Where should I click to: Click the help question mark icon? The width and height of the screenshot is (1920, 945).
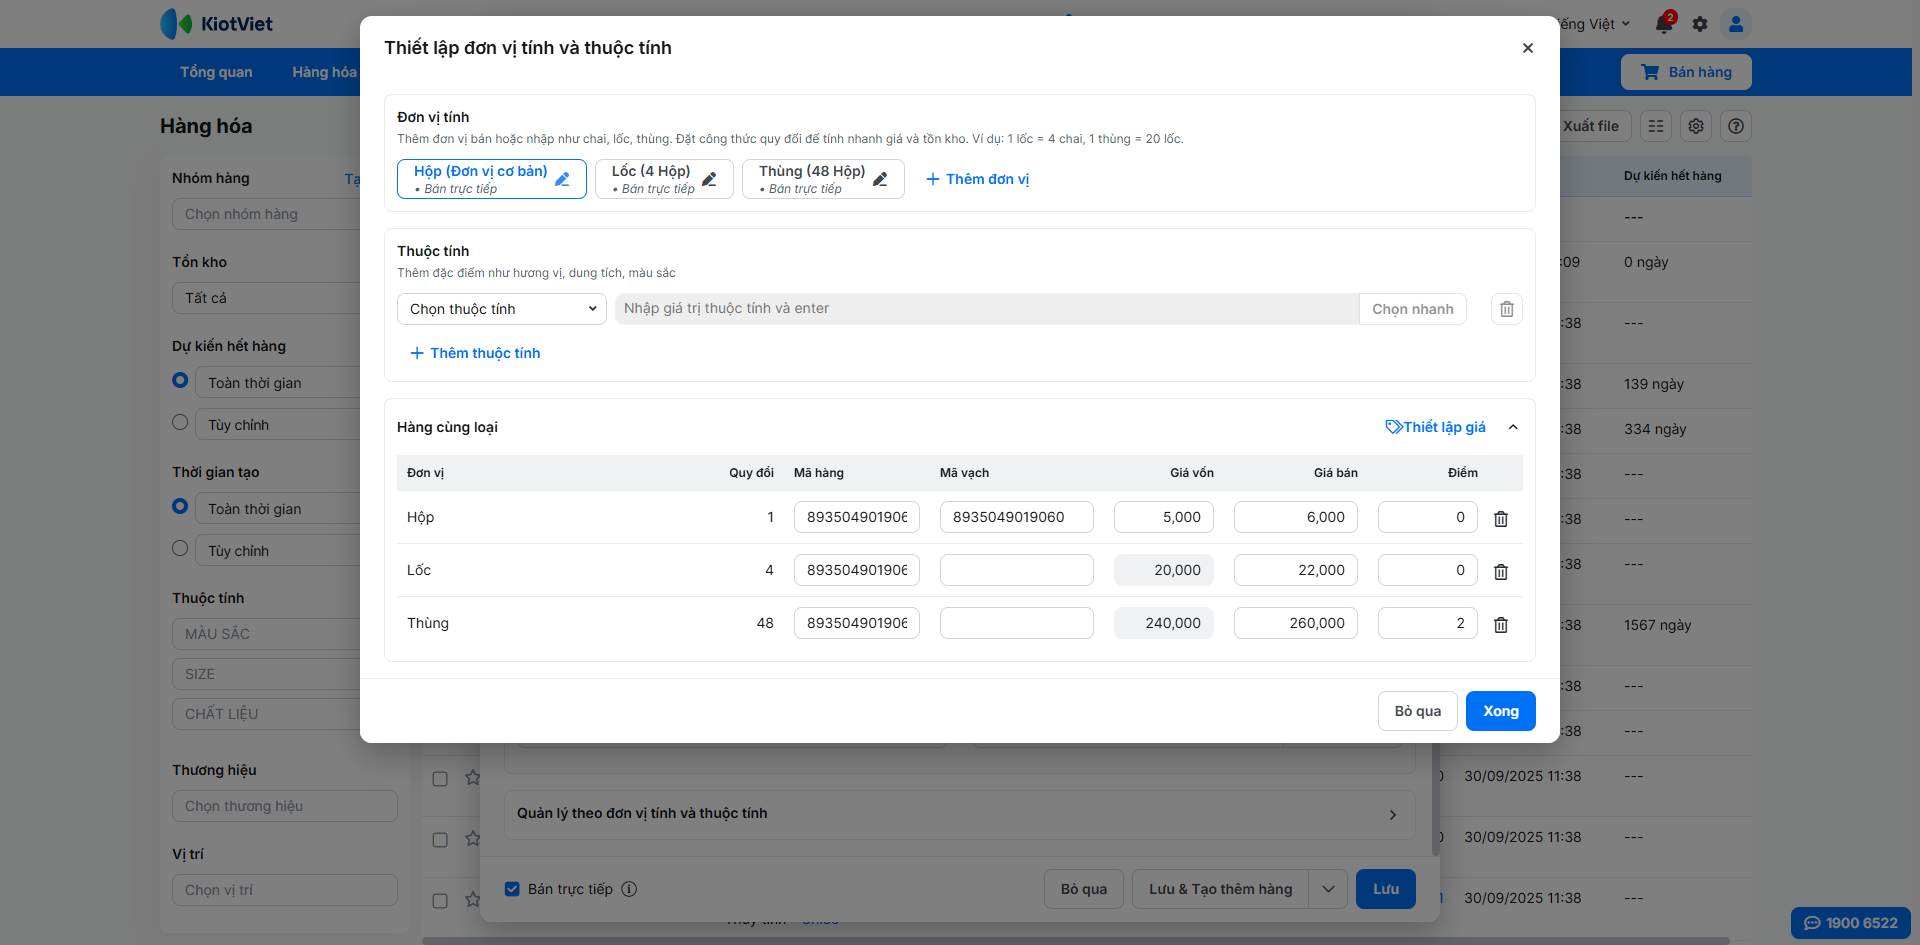(1736, 126)
